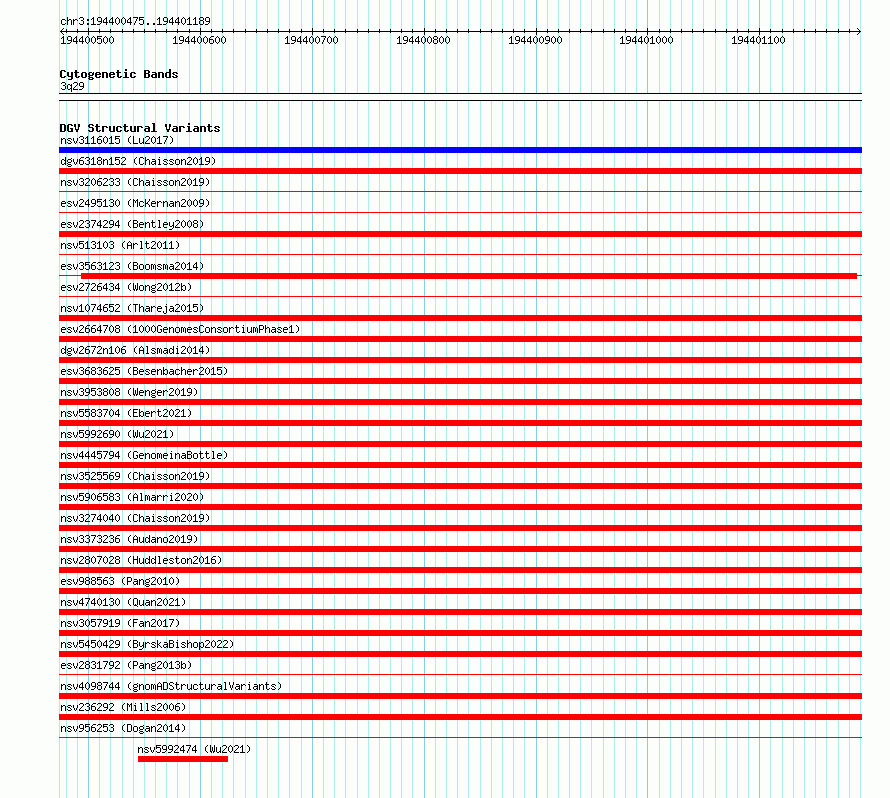Open nsv3057919 (Fan2017) label
Screen dimensions: 890x798
coord(120,623)
